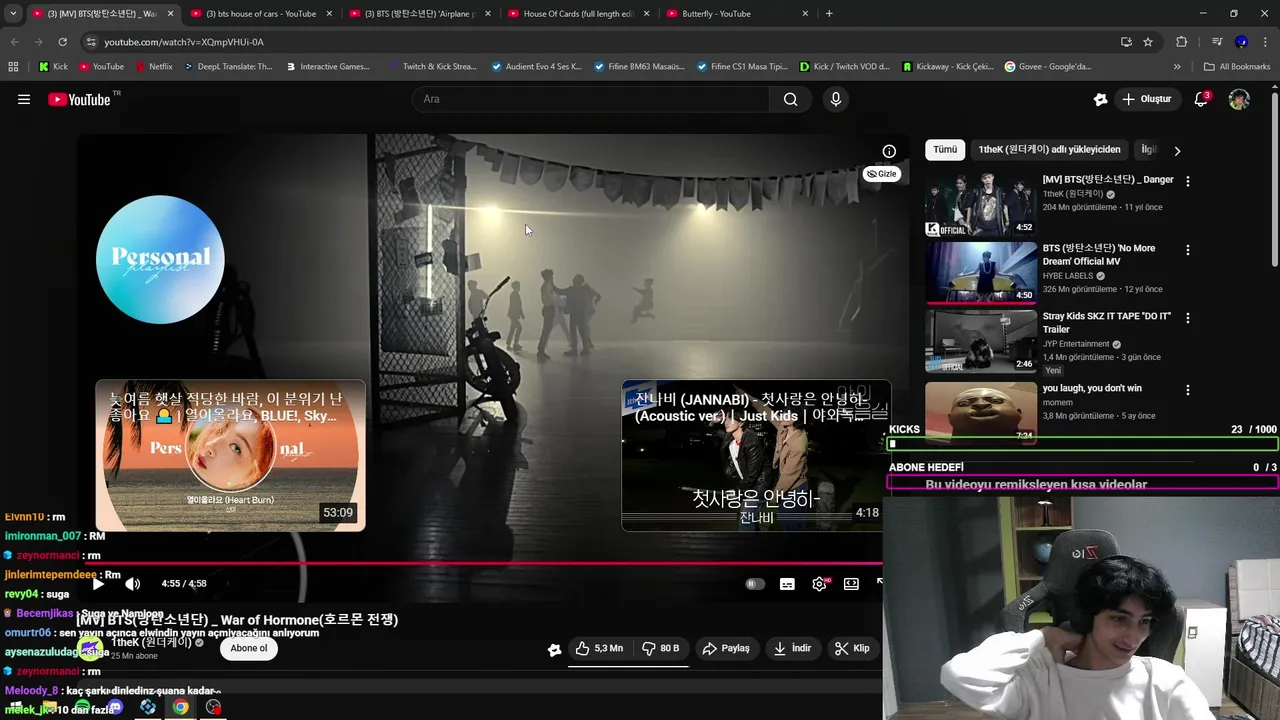Viewport: 1280px width, 720px height.
Task: Open the media control icon in Chrome toolbar
Action: (x=1217, y=42)
